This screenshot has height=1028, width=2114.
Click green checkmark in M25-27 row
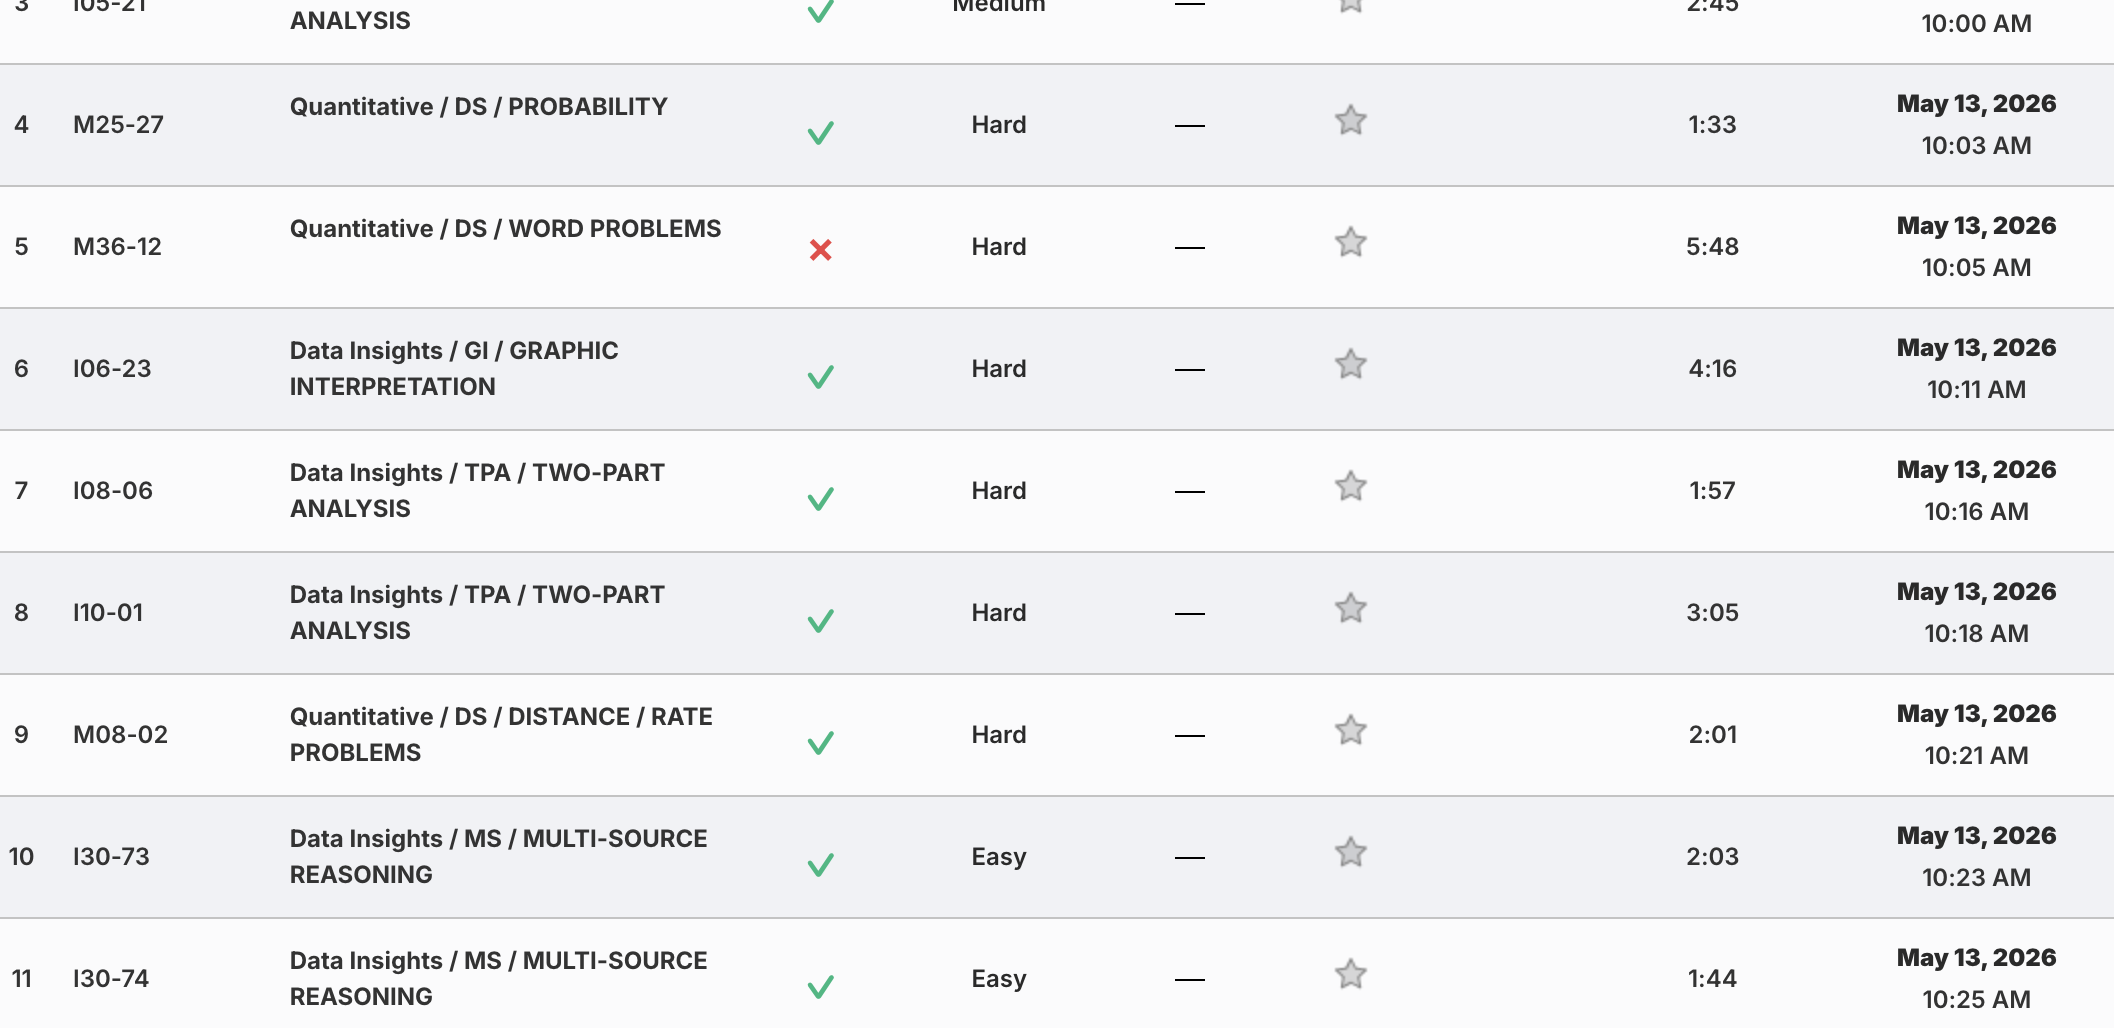click(x=821, y=133)
